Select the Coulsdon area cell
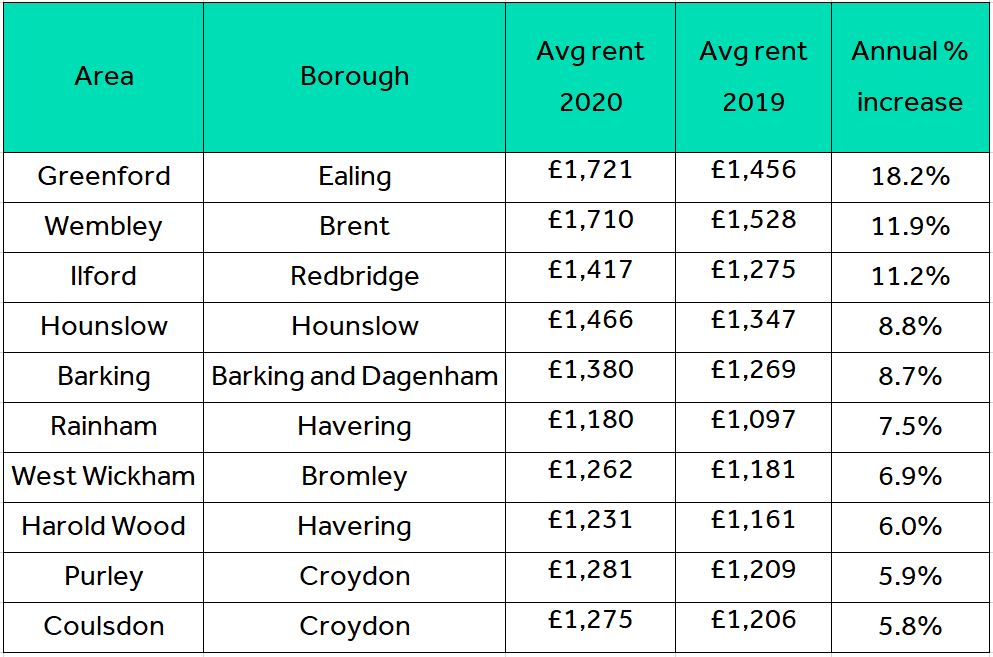The image size is (993, 657). tap(104, 628)
